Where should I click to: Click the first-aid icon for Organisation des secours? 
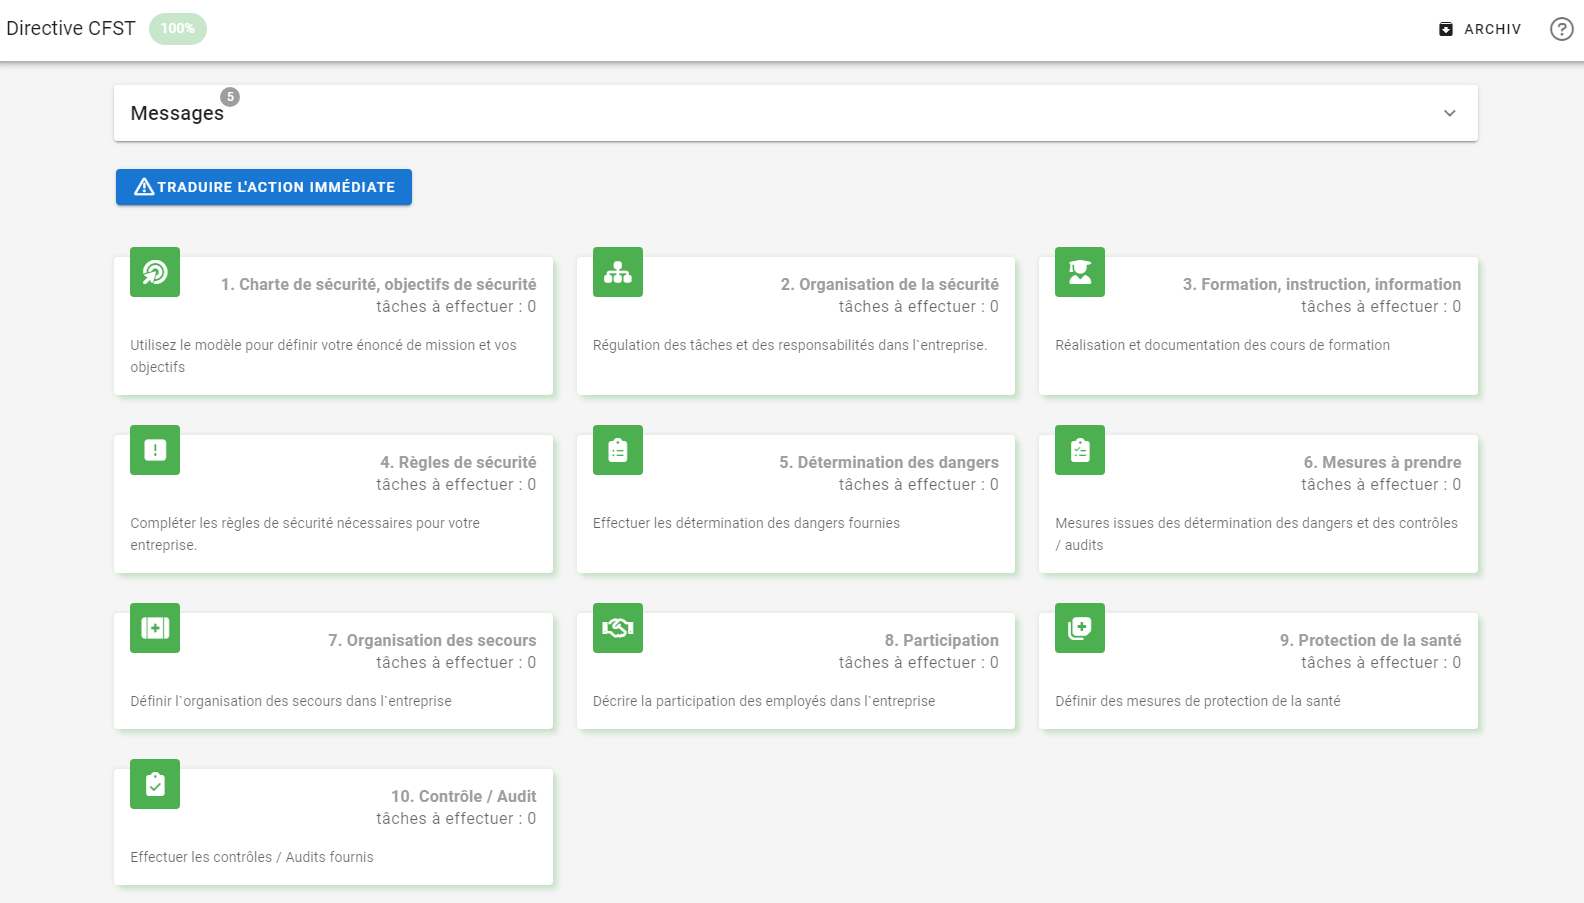pos(155,628)
